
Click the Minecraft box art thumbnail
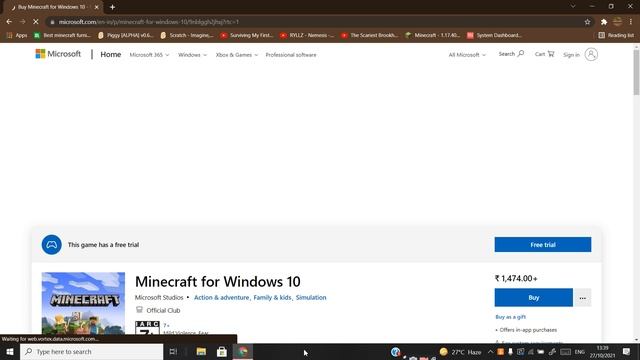pos(83,303)
